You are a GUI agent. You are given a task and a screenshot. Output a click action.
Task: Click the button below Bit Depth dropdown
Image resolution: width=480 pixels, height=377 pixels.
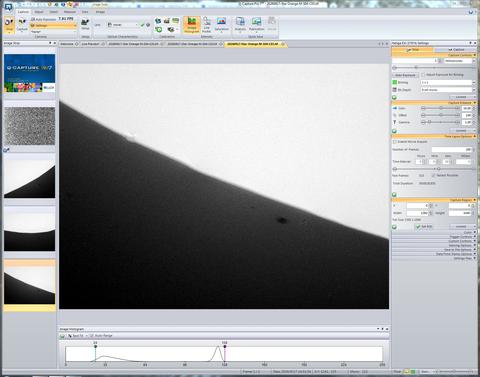(x=463, y=97)
